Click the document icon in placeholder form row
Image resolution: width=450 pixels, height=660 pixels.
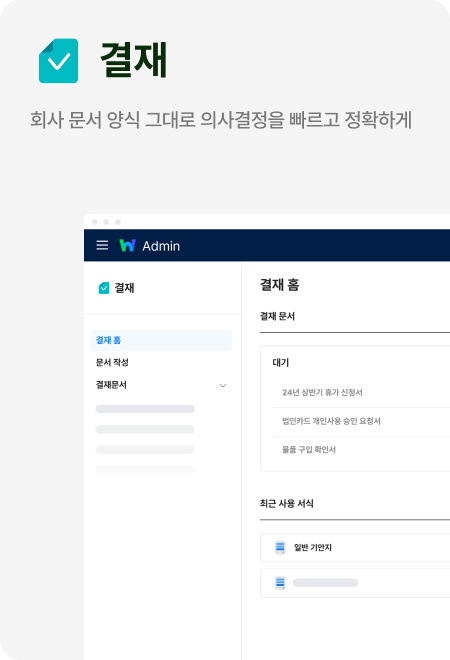(280, 583)
